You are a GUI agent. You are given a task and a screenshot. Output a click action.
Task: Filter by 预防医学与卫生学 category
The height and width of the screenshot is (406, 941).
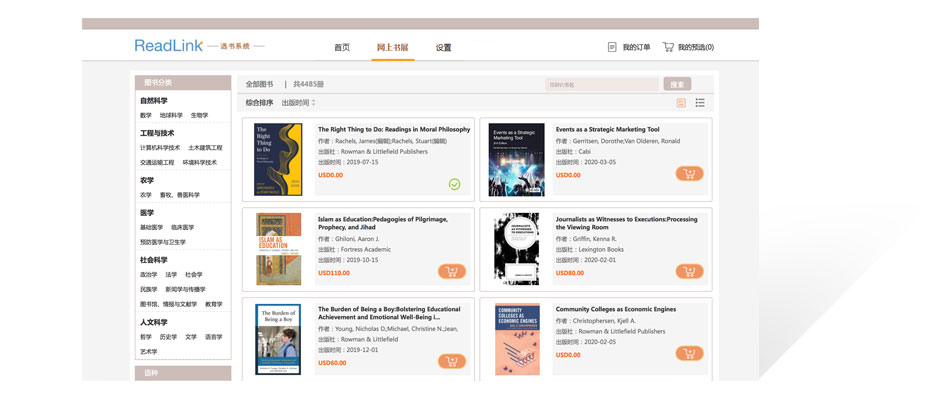click(163, 242)
